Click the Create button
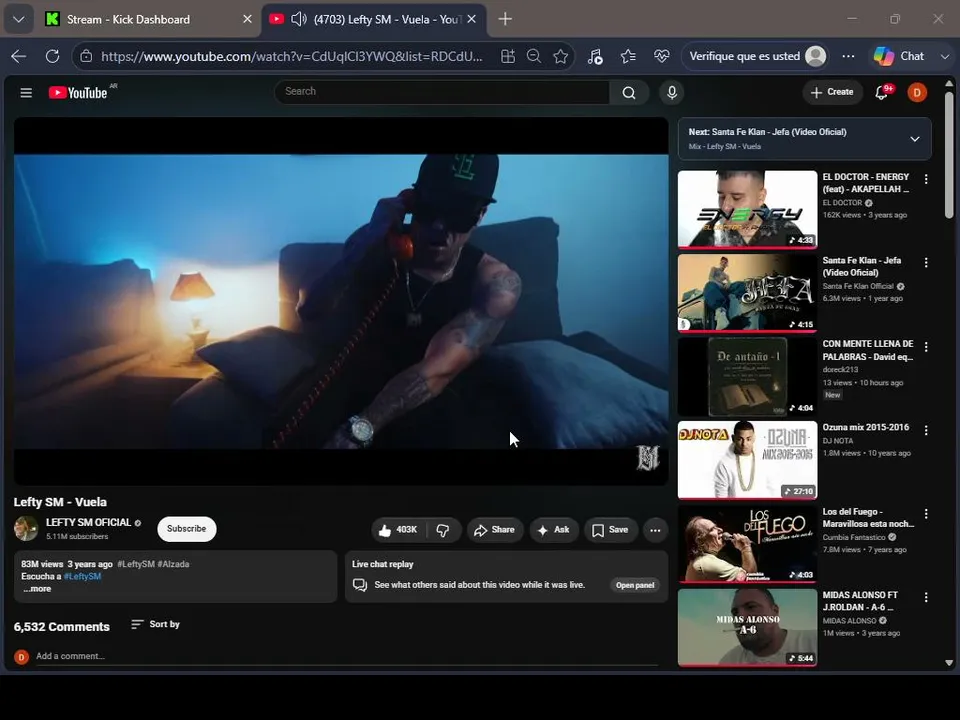The image size is (960, 720). pyautogui.click(x=832, y=92)
